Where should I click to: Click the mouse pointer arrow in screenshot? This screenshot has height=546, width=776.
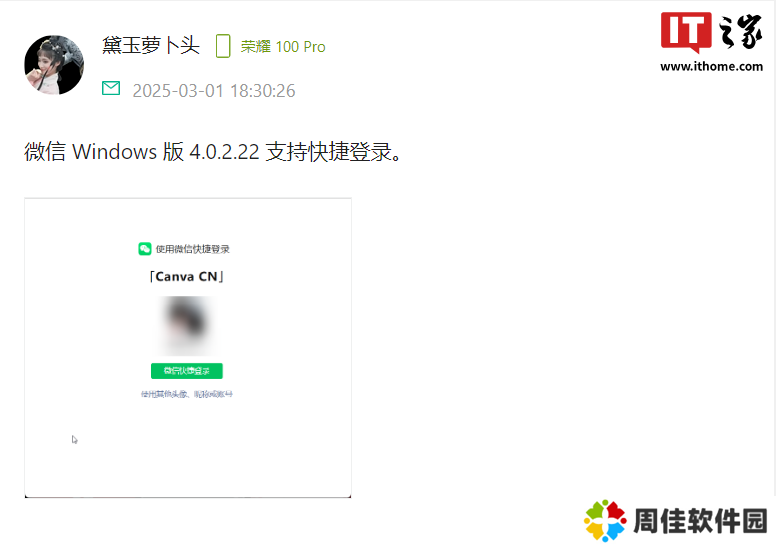pyautogui.click(x=74, y=440)
